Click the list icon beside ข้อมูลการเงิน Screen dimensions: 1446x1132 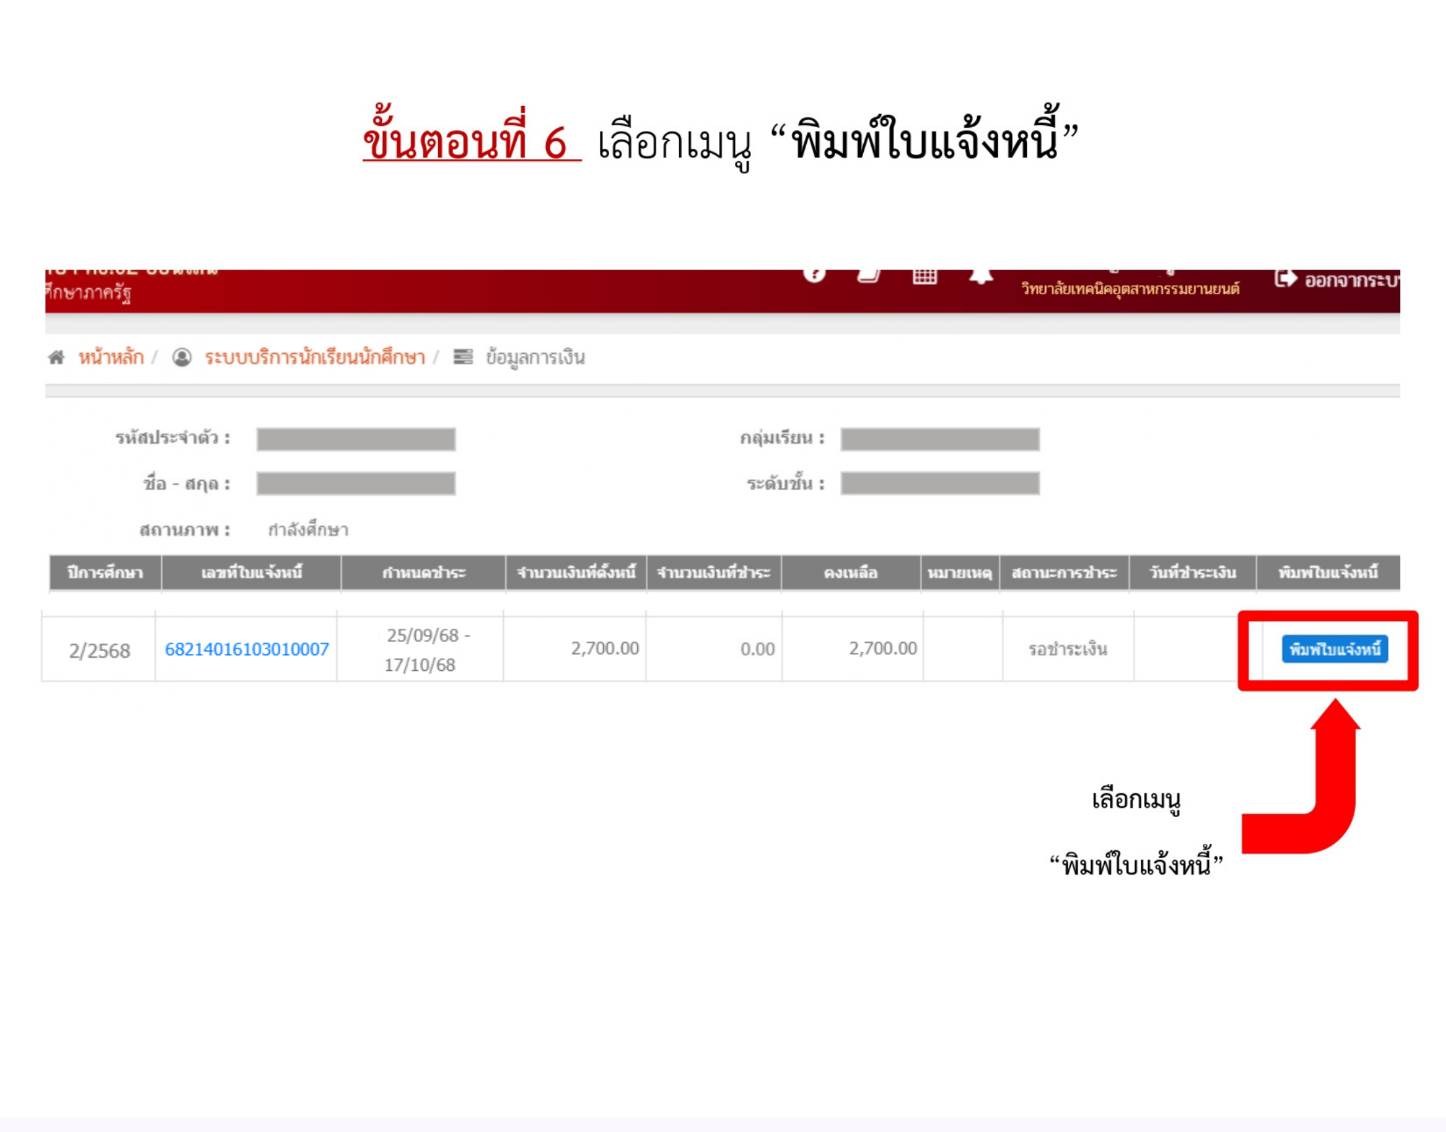point(463,358)
